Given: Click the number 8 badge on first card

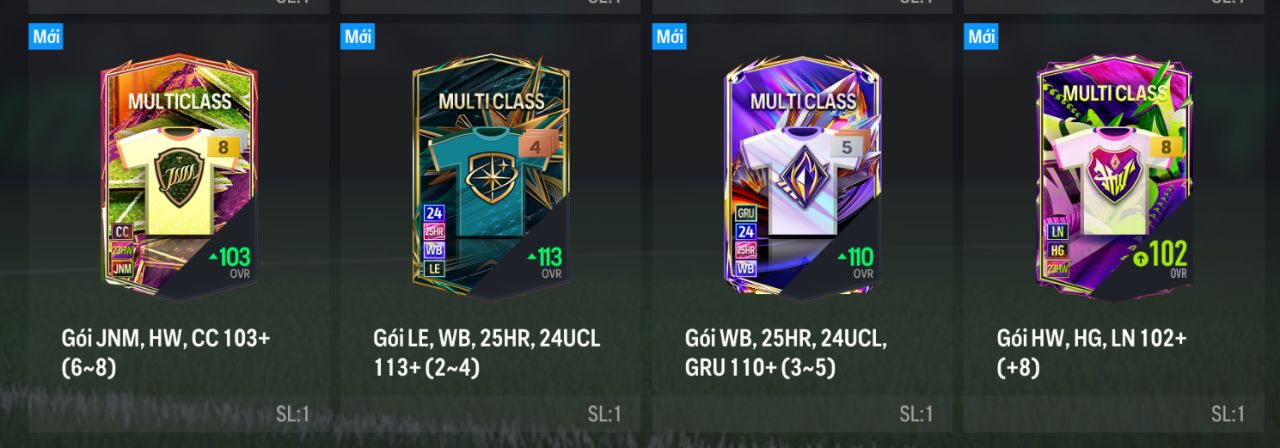Looking at the screenshot, I should click(224, 148).
